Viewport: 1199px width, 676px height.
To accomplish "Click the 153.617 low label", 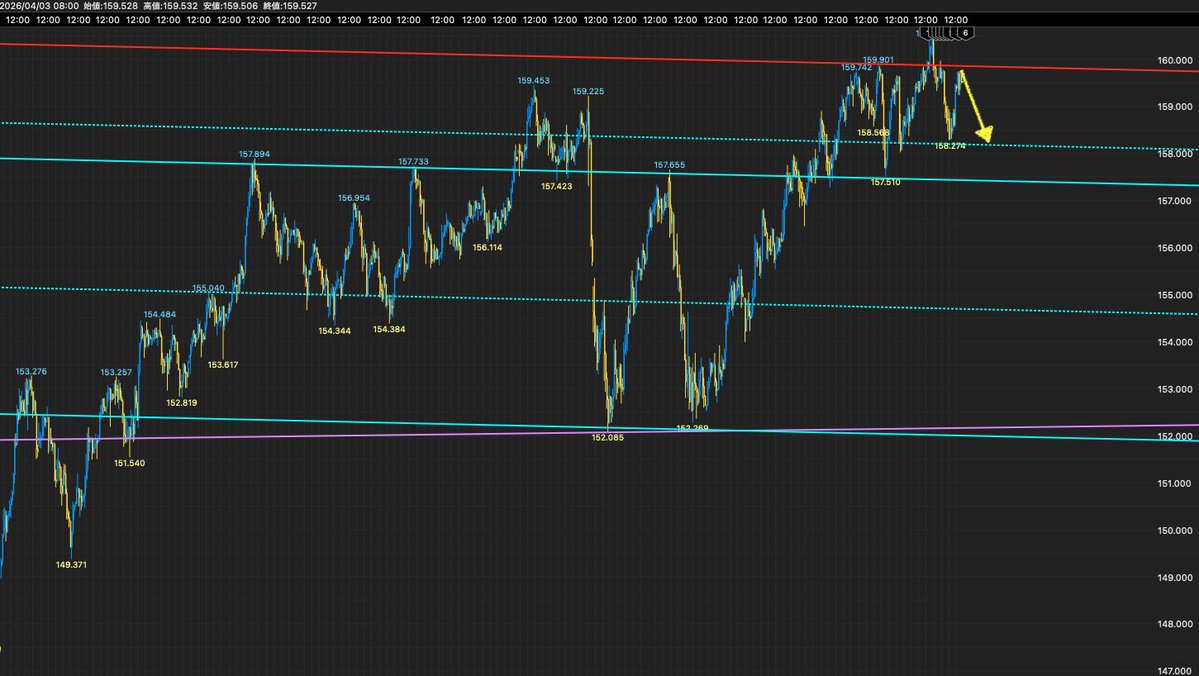I will point(223,365).
